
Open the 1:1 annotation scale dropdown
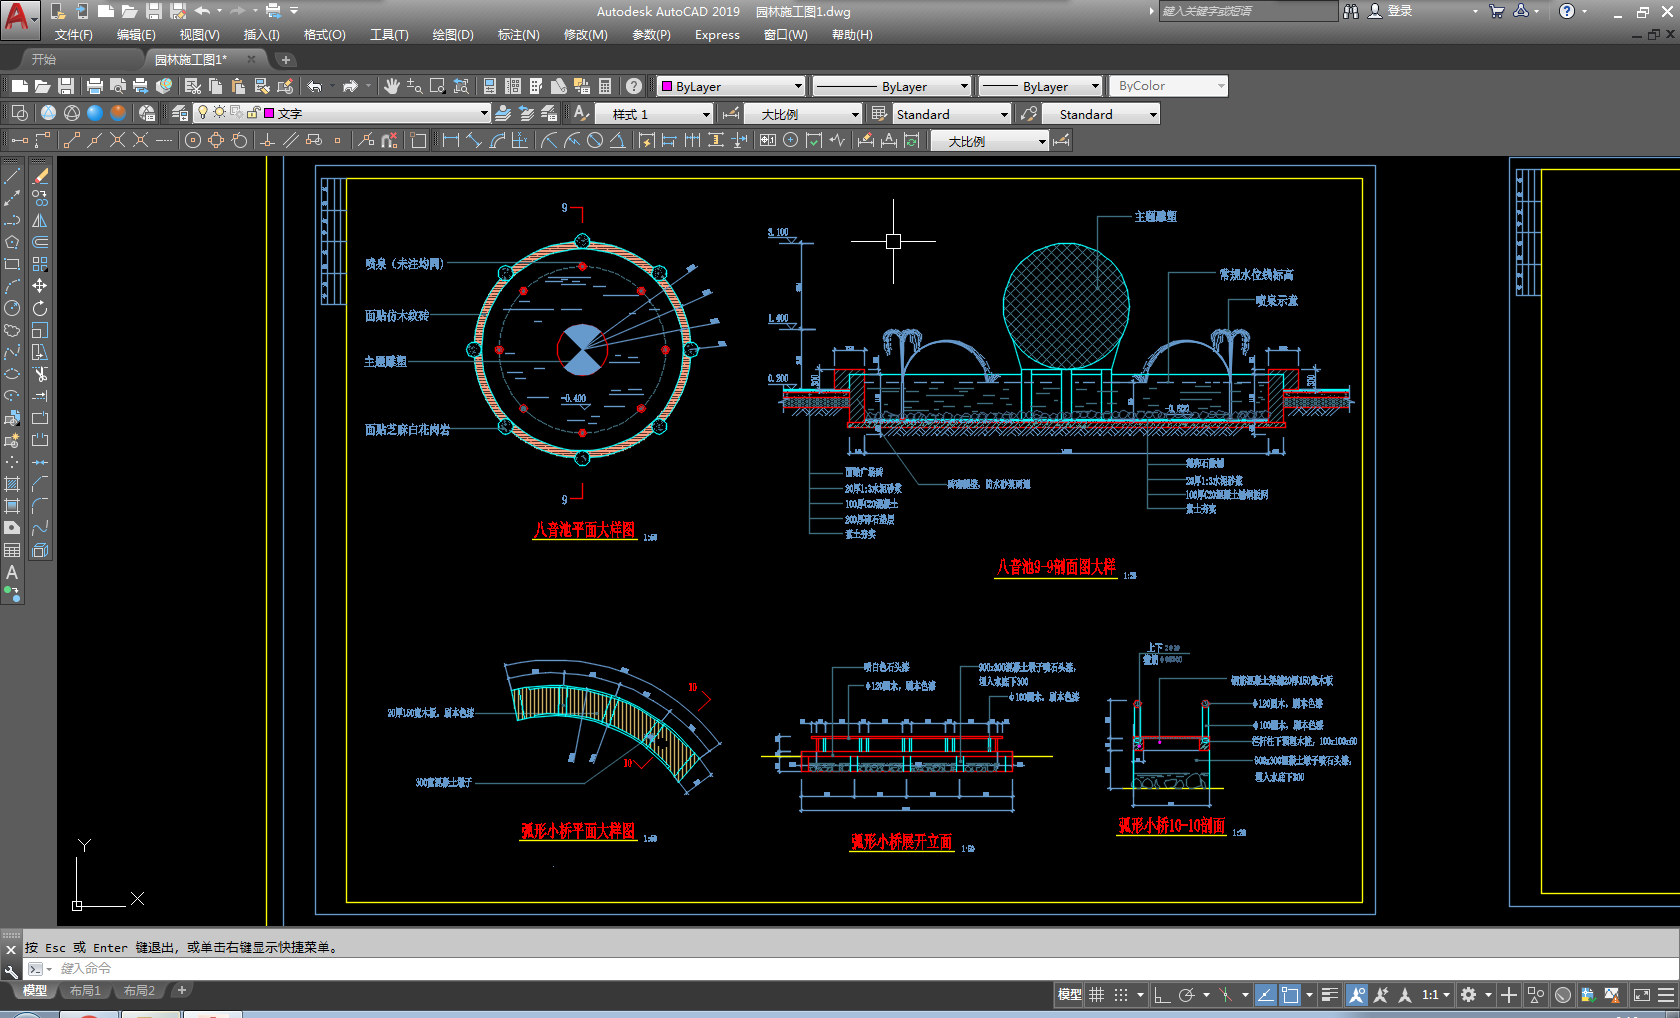tap(1436, 995)
